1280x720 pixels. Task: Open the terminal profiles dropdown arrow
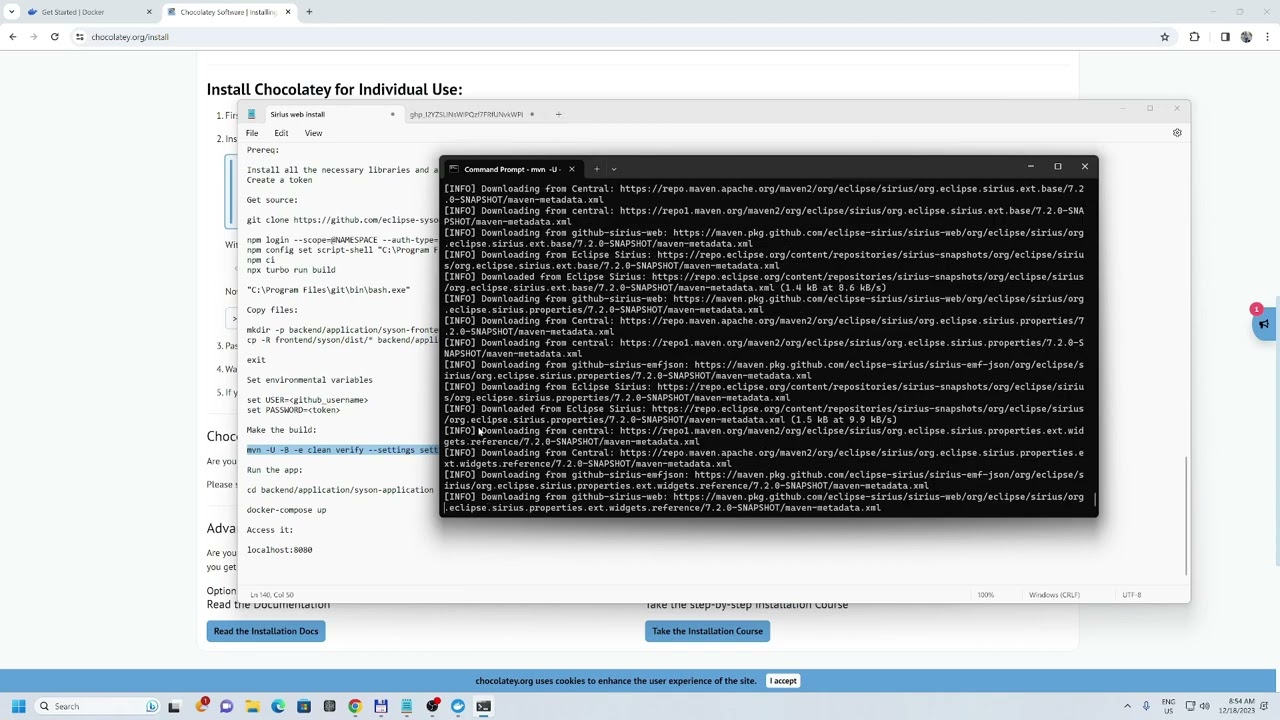point(614,169)
